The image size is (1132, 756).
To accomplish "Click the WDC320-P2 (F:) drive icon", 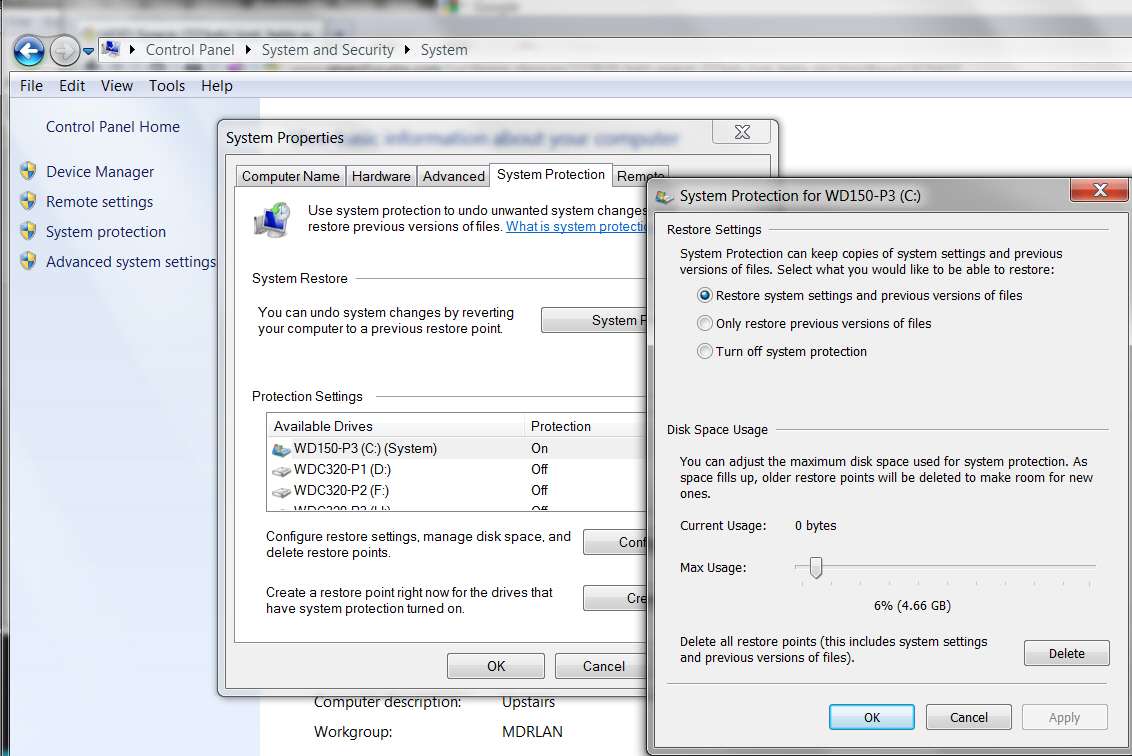I will click(281, 492).
